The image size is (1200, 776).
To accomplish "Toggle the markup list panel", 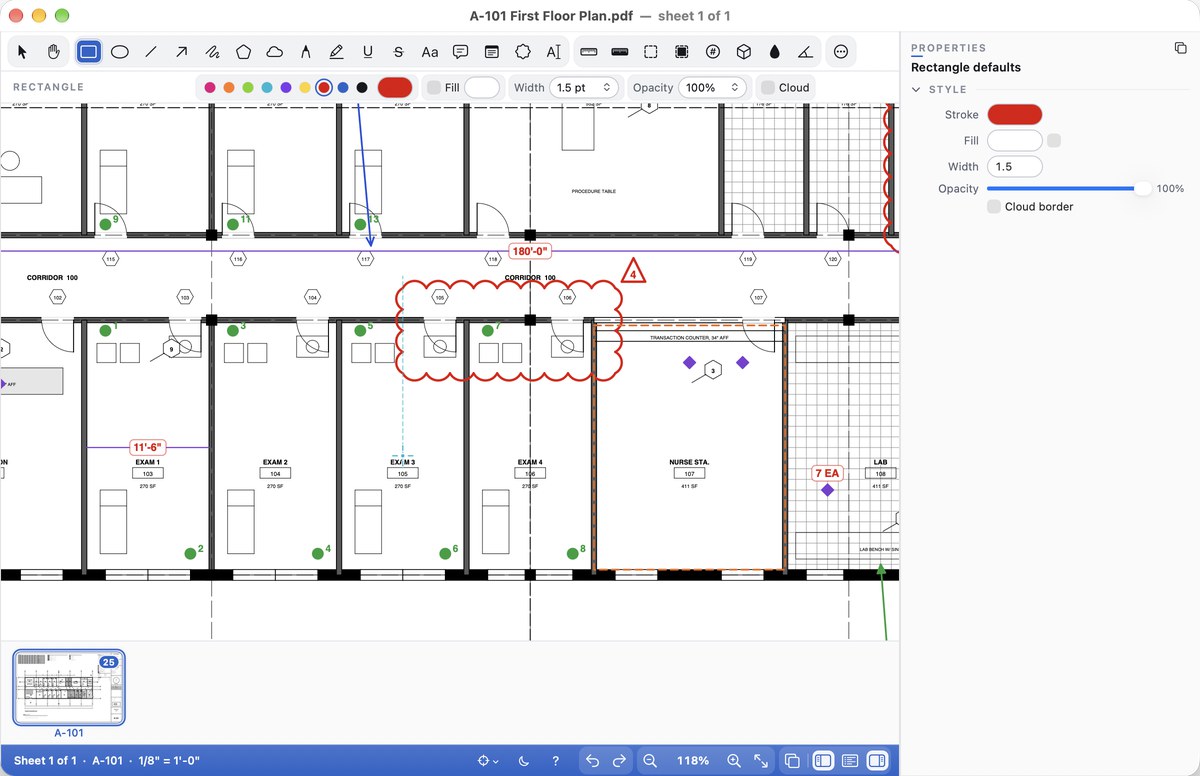I will click(850, 761).
